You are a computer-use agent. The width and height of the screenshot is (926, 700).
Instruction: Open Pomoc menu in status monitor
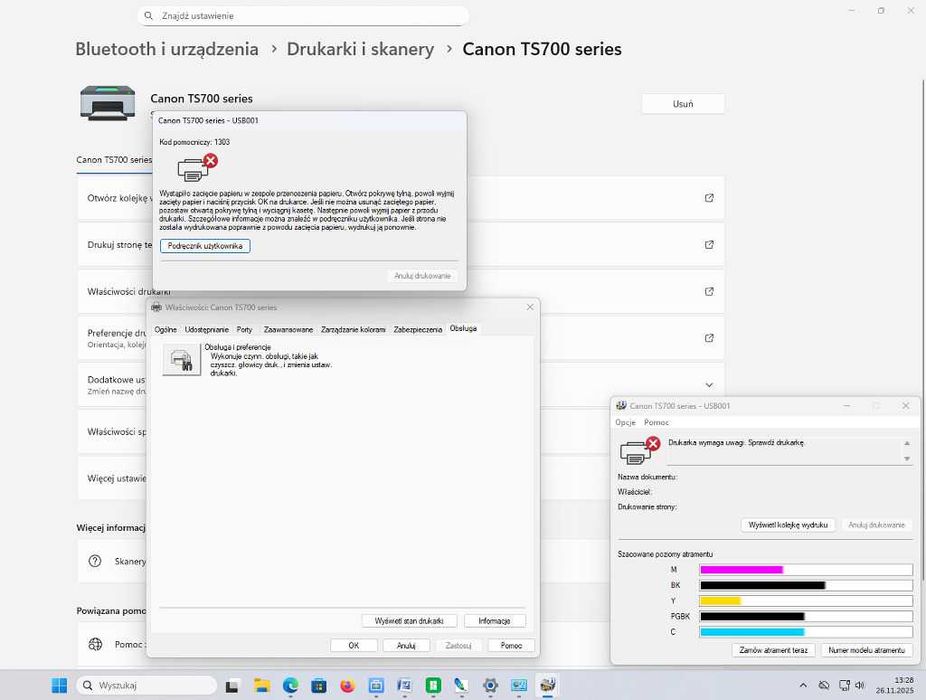pyautogui.click(x=656, y=422)
